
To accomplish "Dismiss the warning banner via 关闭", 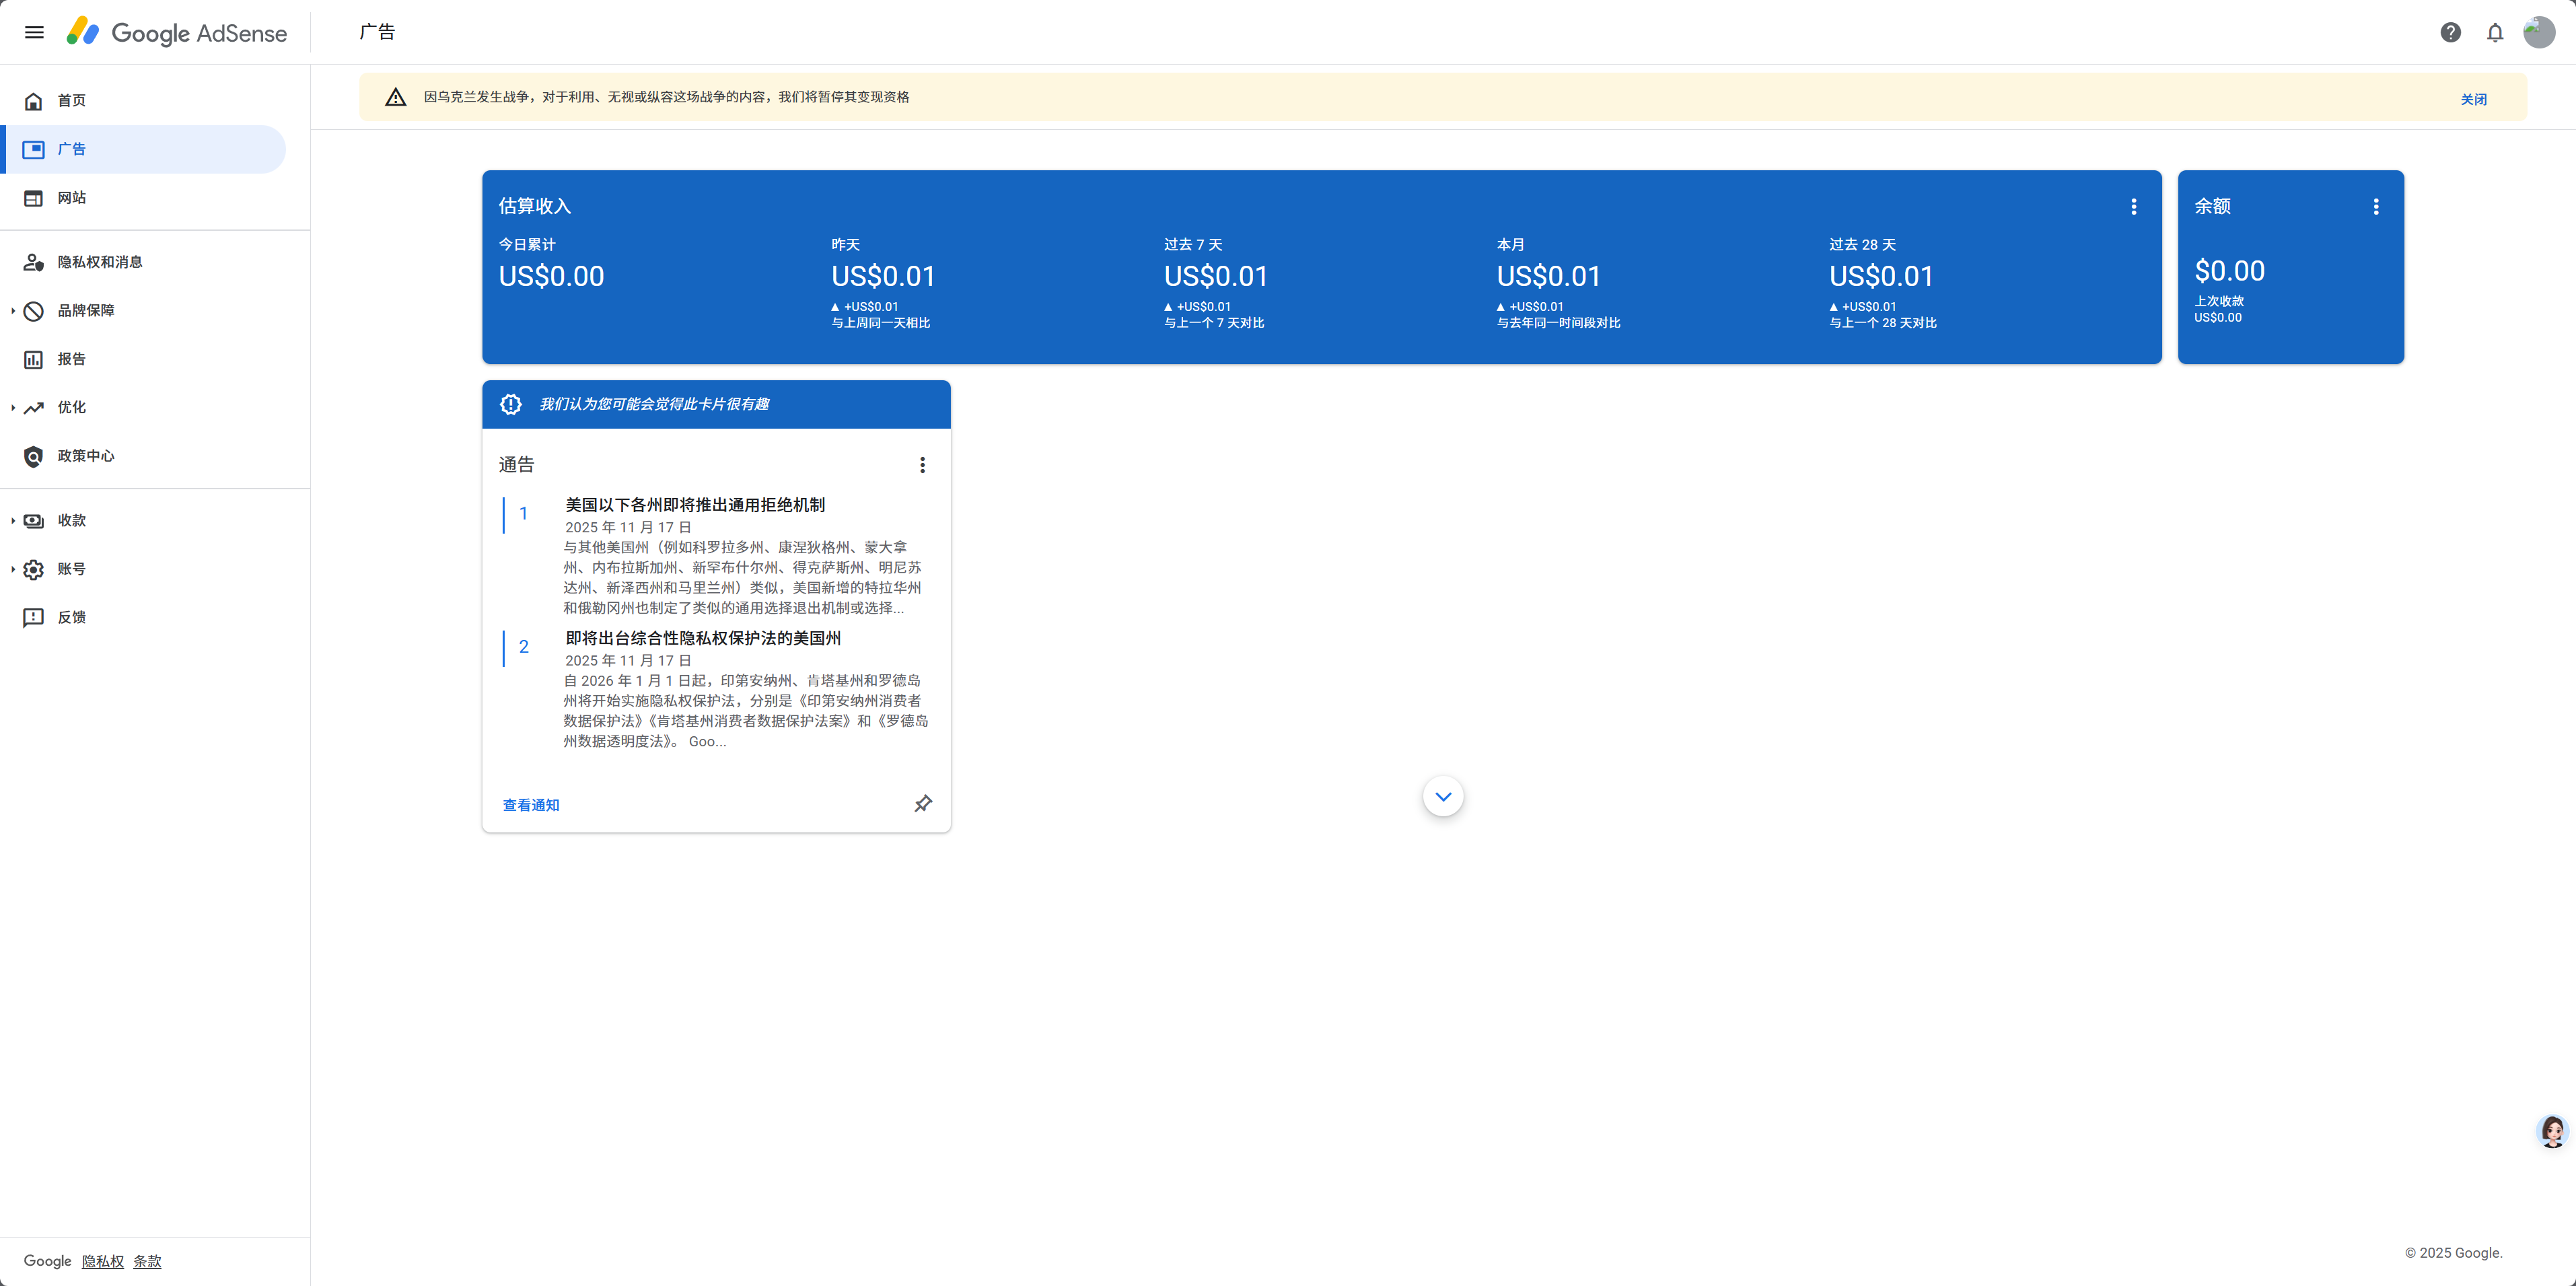I will 2473,99.
